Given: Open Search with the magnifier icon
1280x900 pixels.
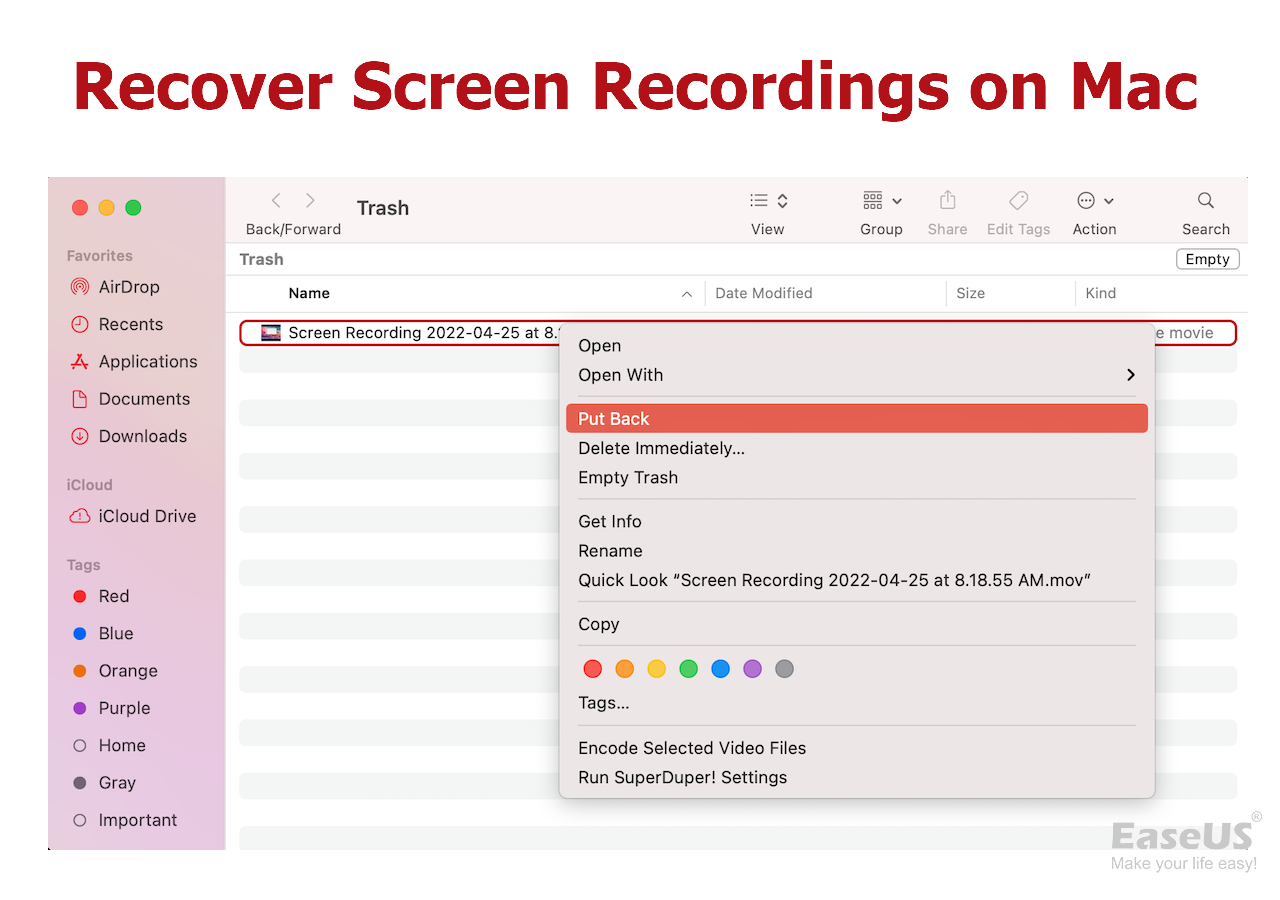Looking at the screenshot, I should point(1205,201).
